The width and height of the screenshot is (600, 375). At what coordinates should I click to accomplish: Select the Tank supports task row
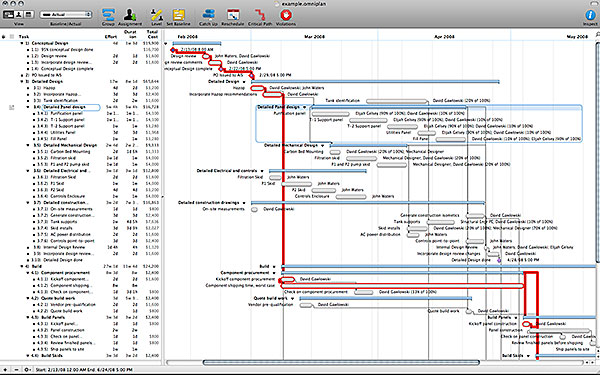(80, 222)
